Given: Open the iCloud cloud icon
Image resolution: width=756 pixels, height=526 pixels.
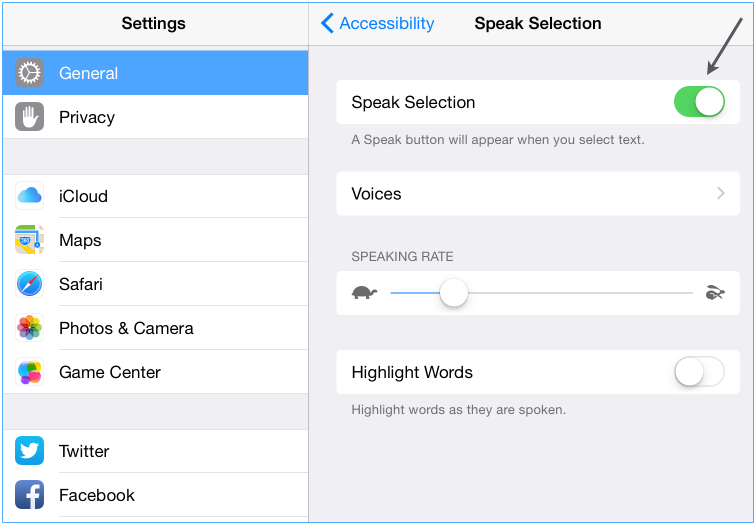Looking at the screenshot, I should coord(29,196).
